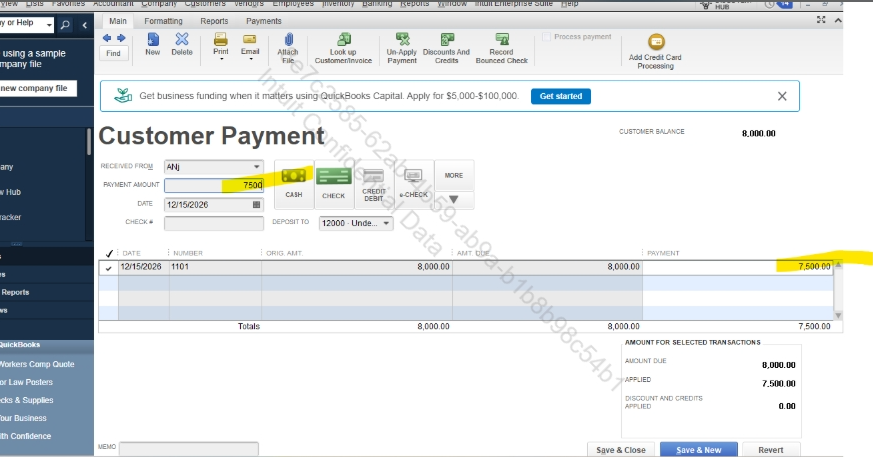Click the Revert button

point(771,450)
